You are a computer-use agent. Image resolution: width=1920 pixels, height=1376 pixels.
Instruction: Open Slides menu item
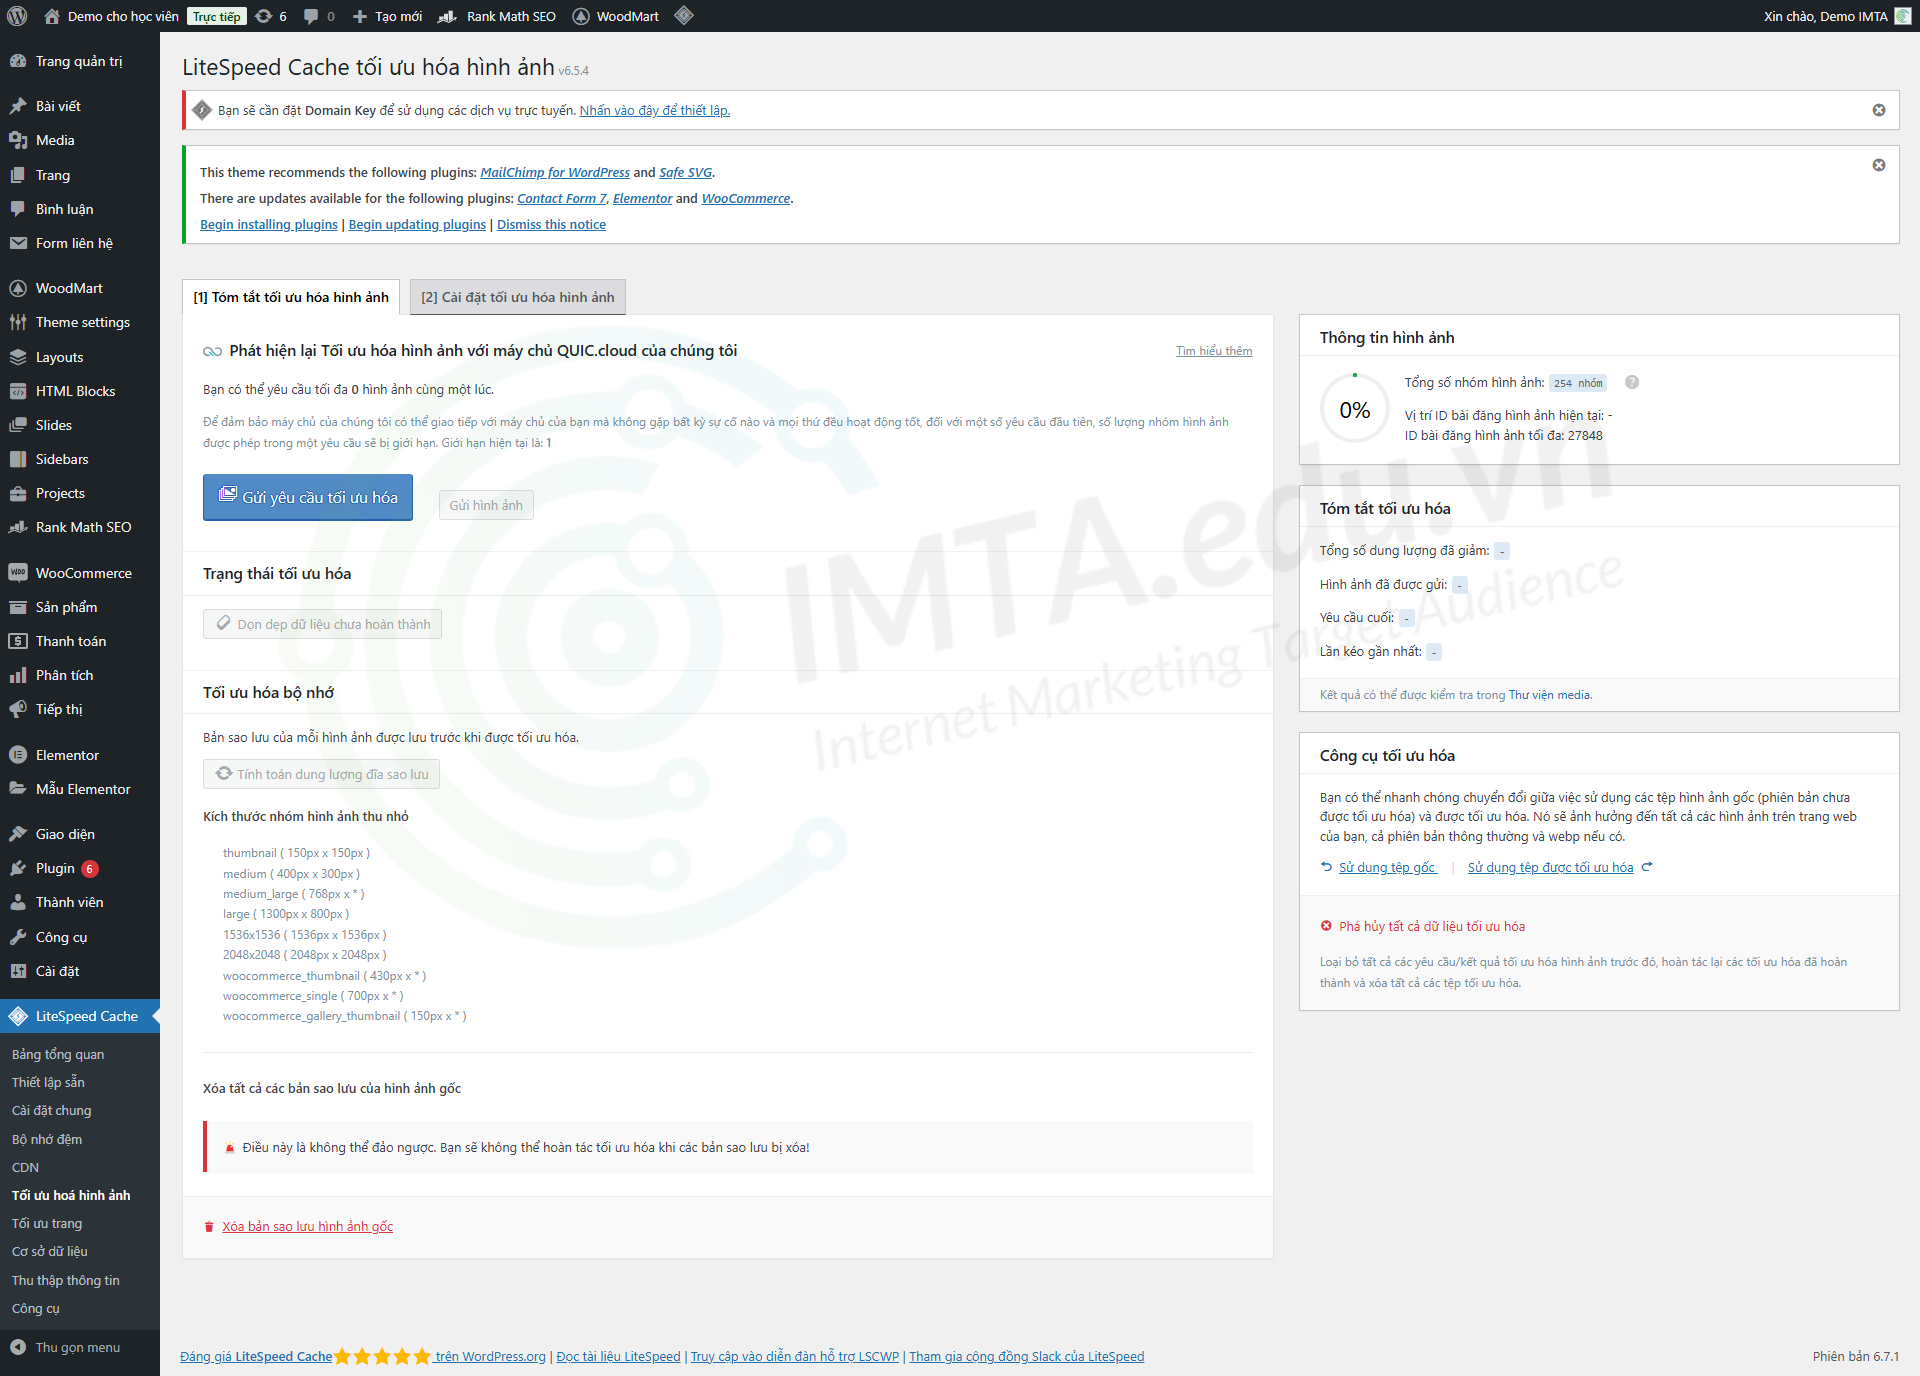coord(80,425)
